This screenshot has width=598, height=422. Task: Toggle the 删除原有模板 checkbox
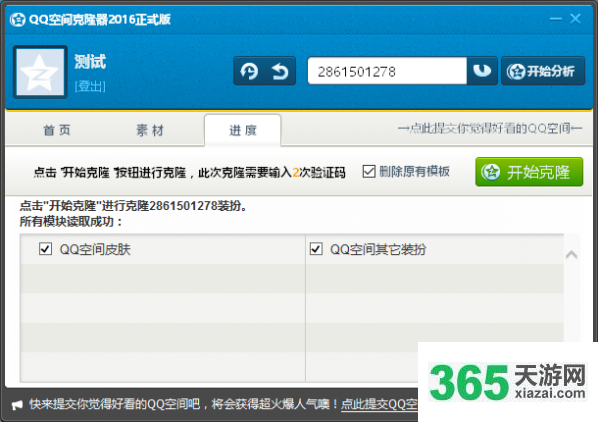point(369,172)
